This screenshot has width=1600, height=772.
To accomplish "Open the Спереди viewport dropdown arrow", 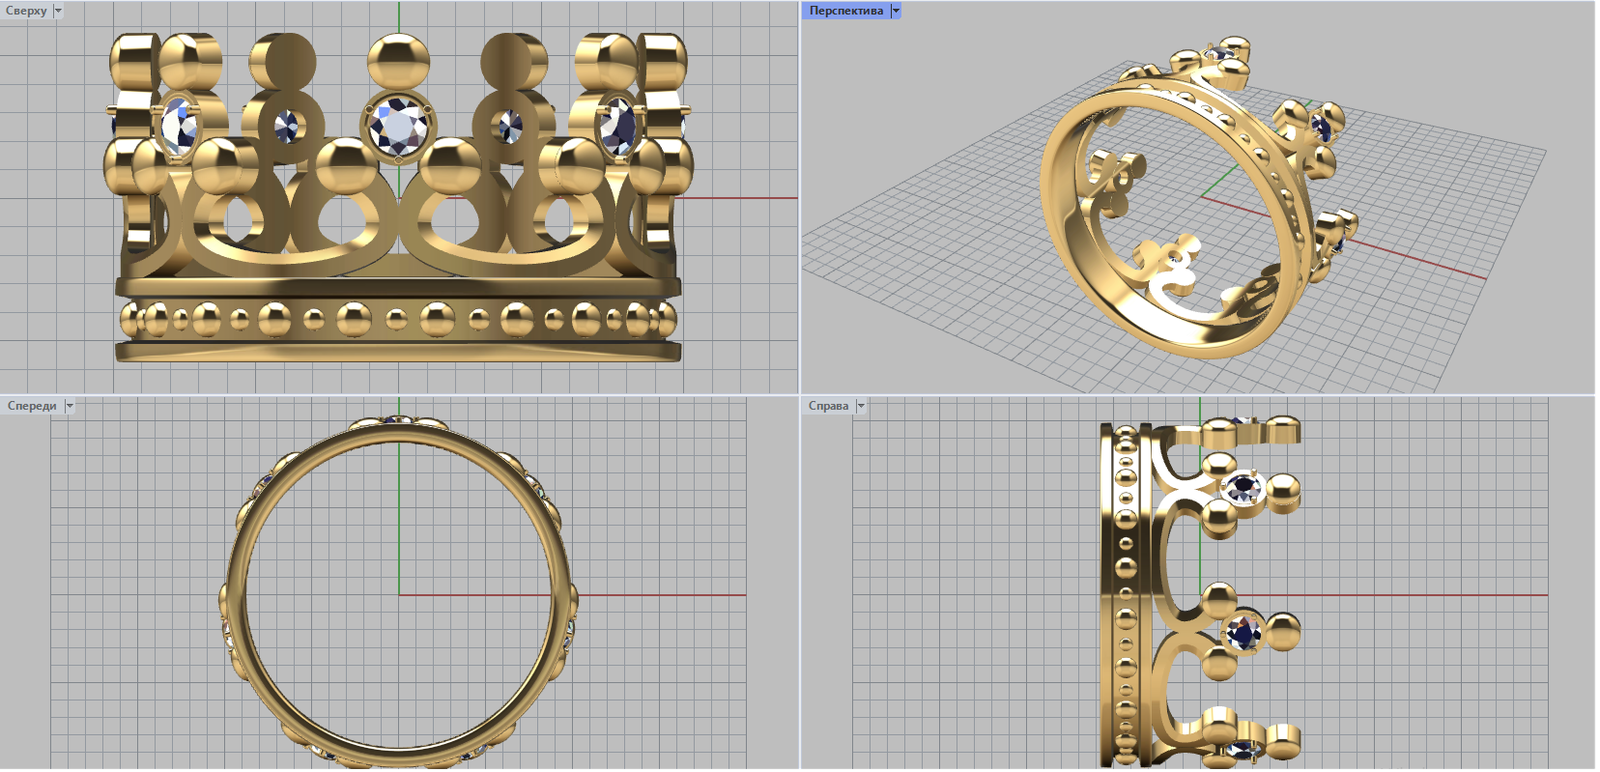I will click(x=69, y=406).
